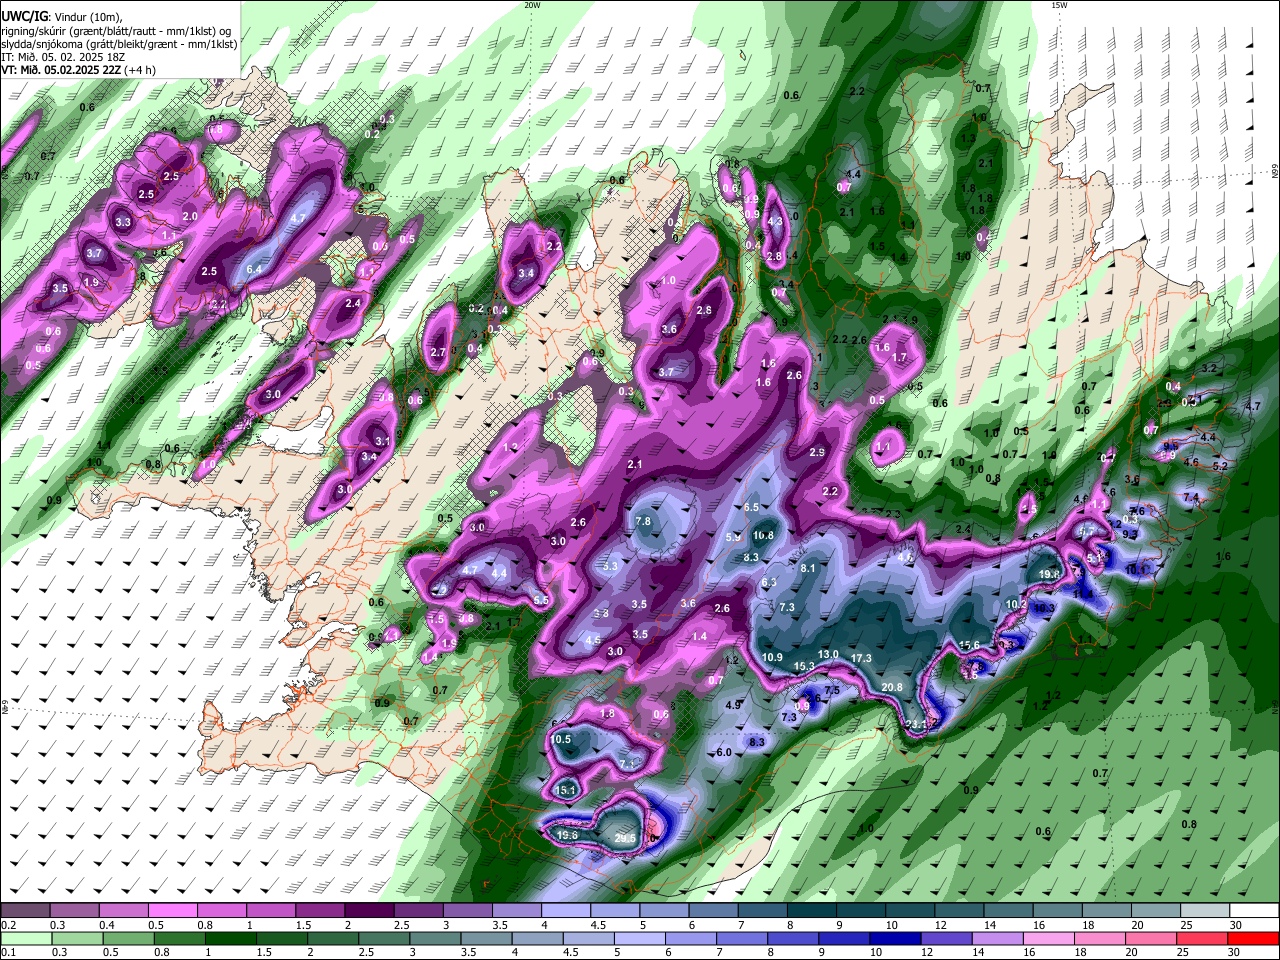Click the 10.9 precipitation value

click(772, 657)
